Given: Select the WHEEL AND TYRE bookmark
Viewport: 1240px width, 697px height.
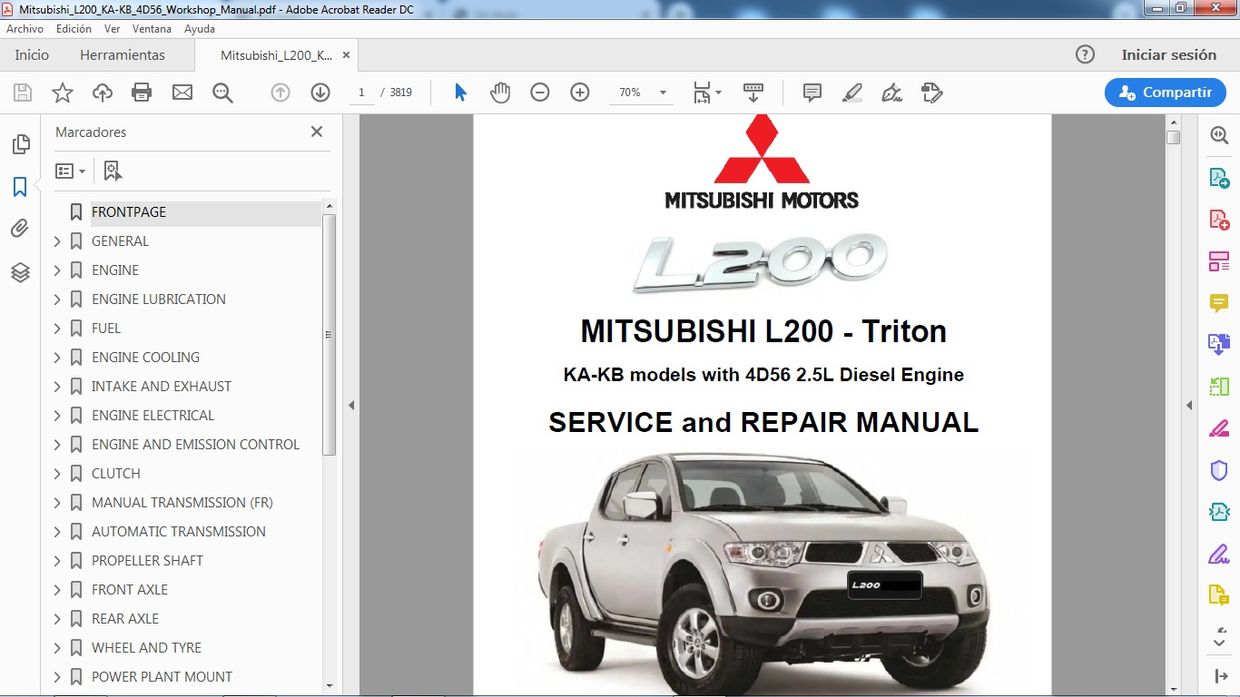Looking at the screenshot, I should (x=146, y=647).
